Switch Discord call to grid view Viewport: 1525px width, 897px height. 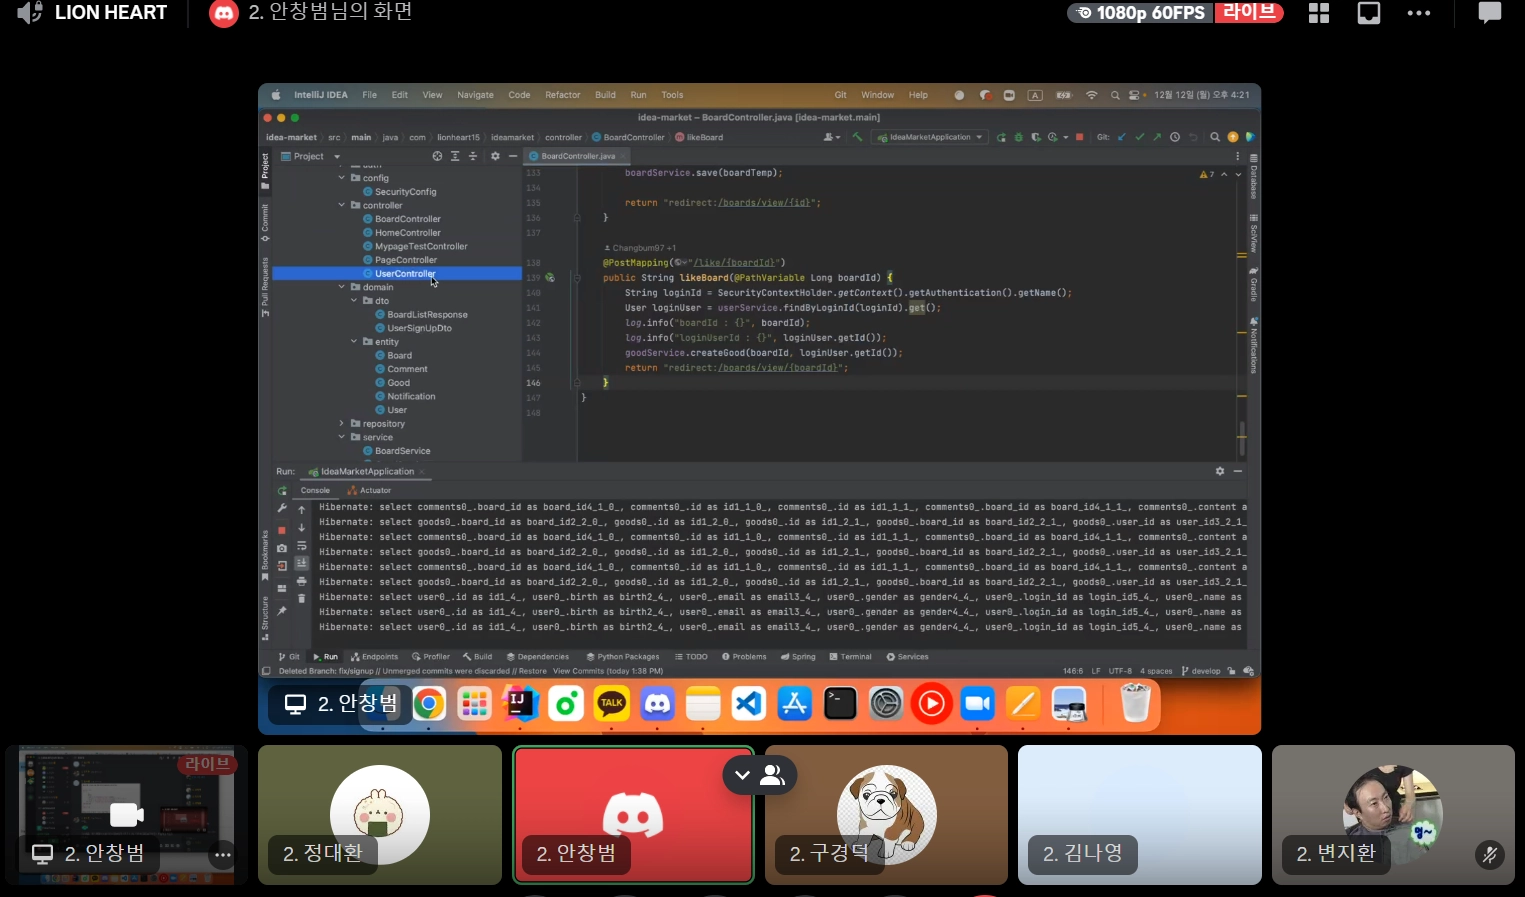coord(1319,13)
